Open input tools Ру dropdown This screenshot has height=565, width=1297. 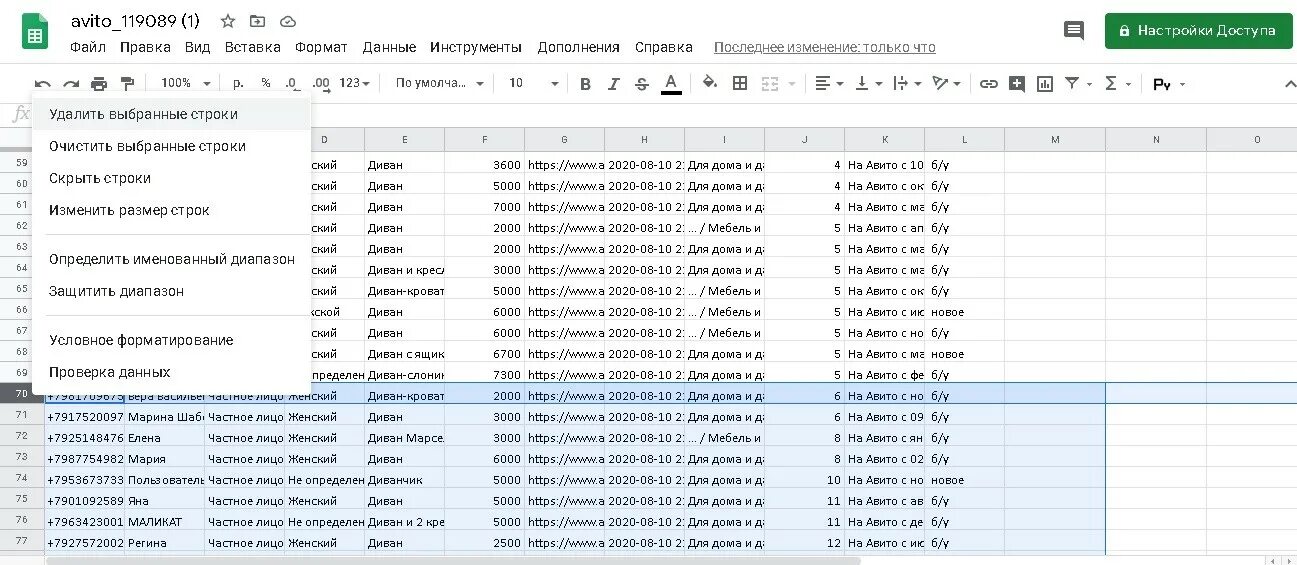(x=1169, y=84)
